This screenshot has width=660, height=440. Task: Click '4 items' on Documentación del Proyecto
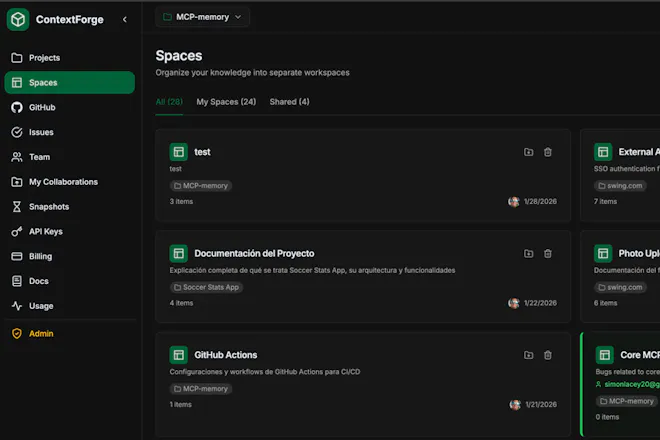tap(181, 303)
